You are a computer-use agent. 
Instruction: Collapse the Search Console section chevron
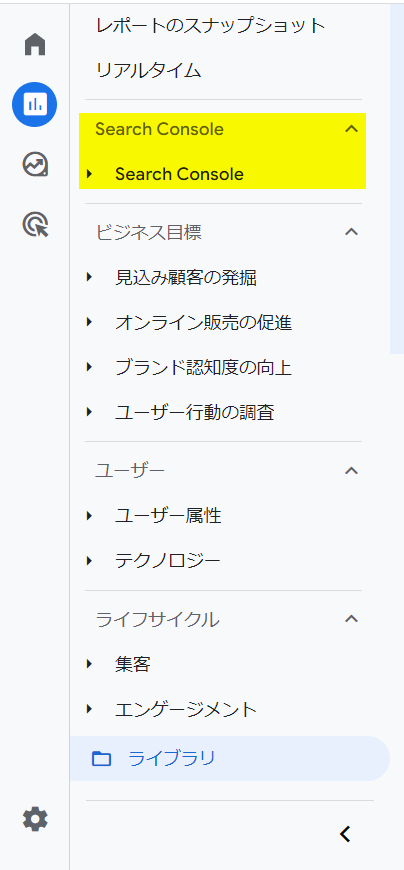[x=351, y=129]
